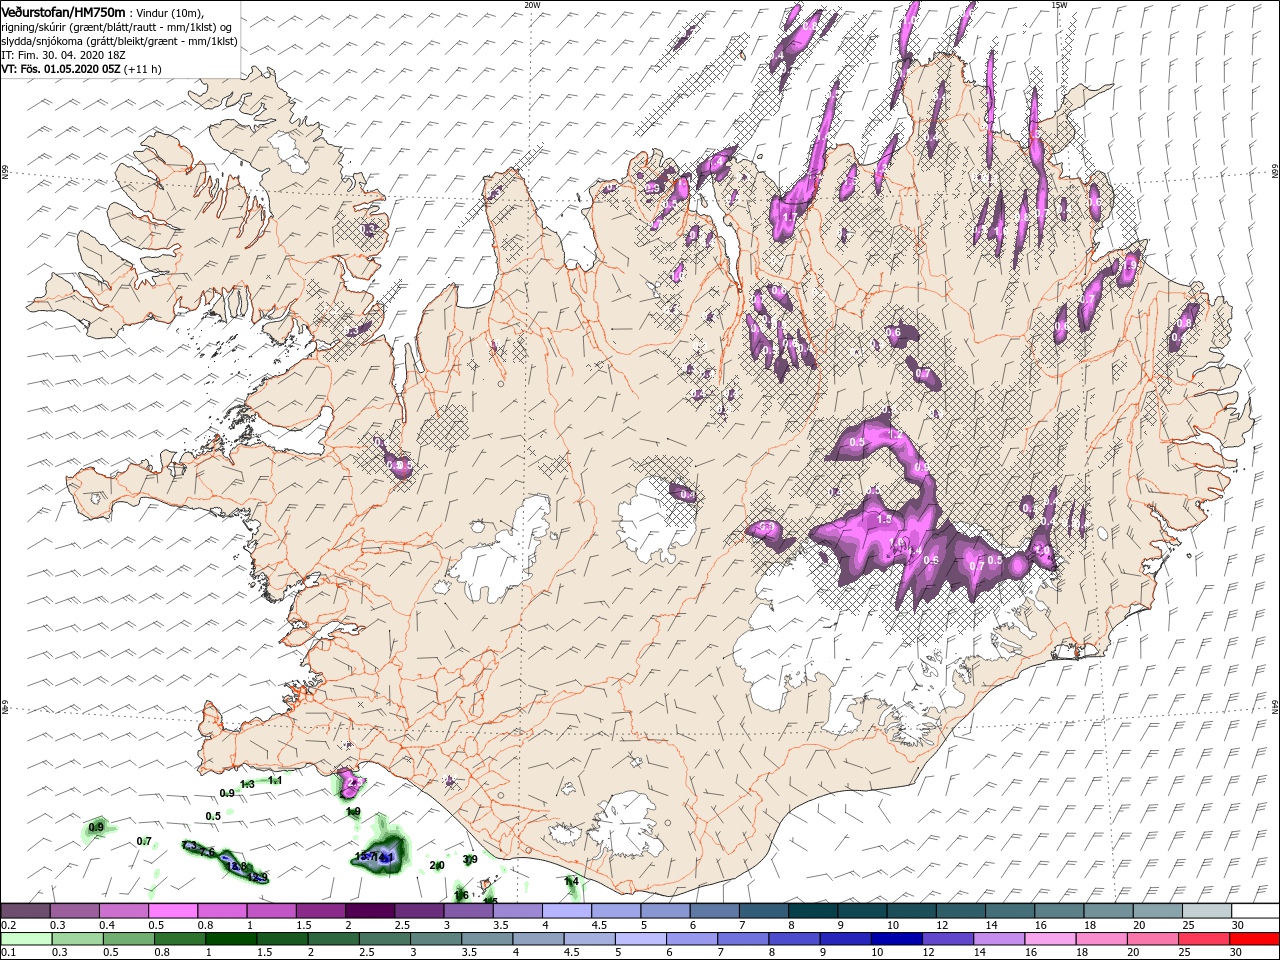Image resolution: width=1280 pixels, height=960 pixels.
Task: Click the 12.8 rainfall value
Action: 237,866
